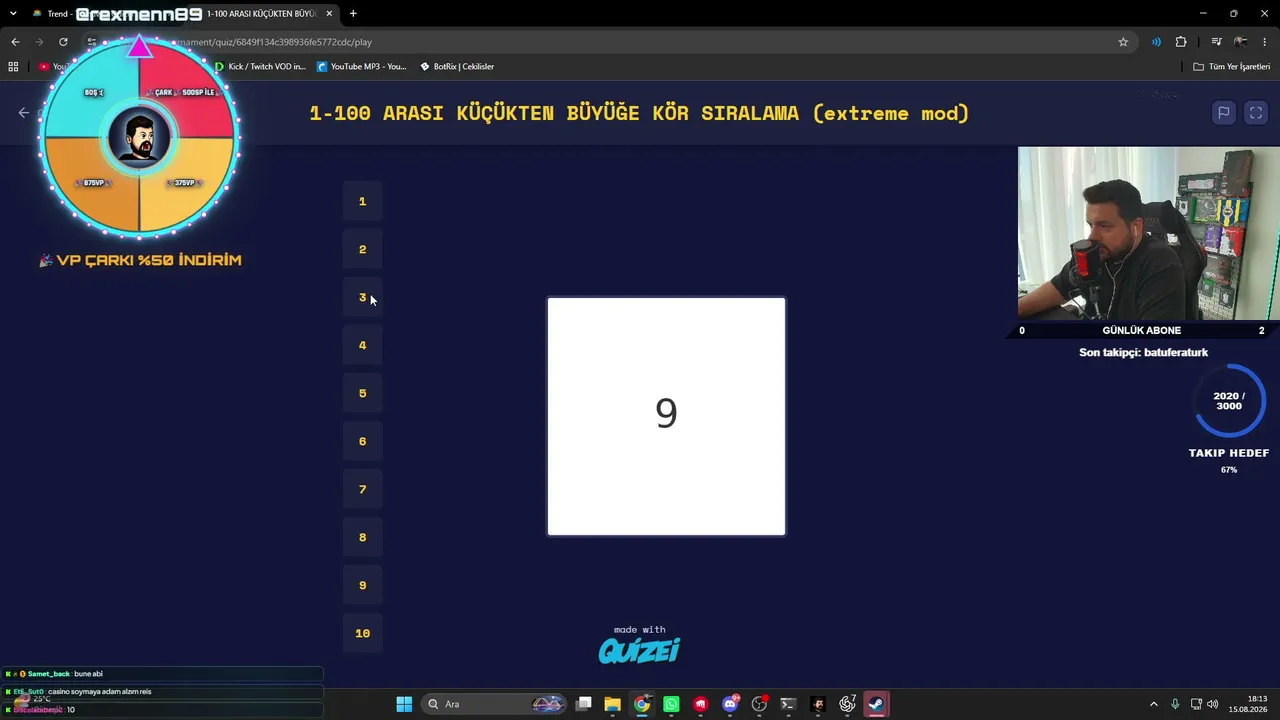Expand the tab search dropdown
This screenshot has height=720, width=1280.
click(13, 14)
